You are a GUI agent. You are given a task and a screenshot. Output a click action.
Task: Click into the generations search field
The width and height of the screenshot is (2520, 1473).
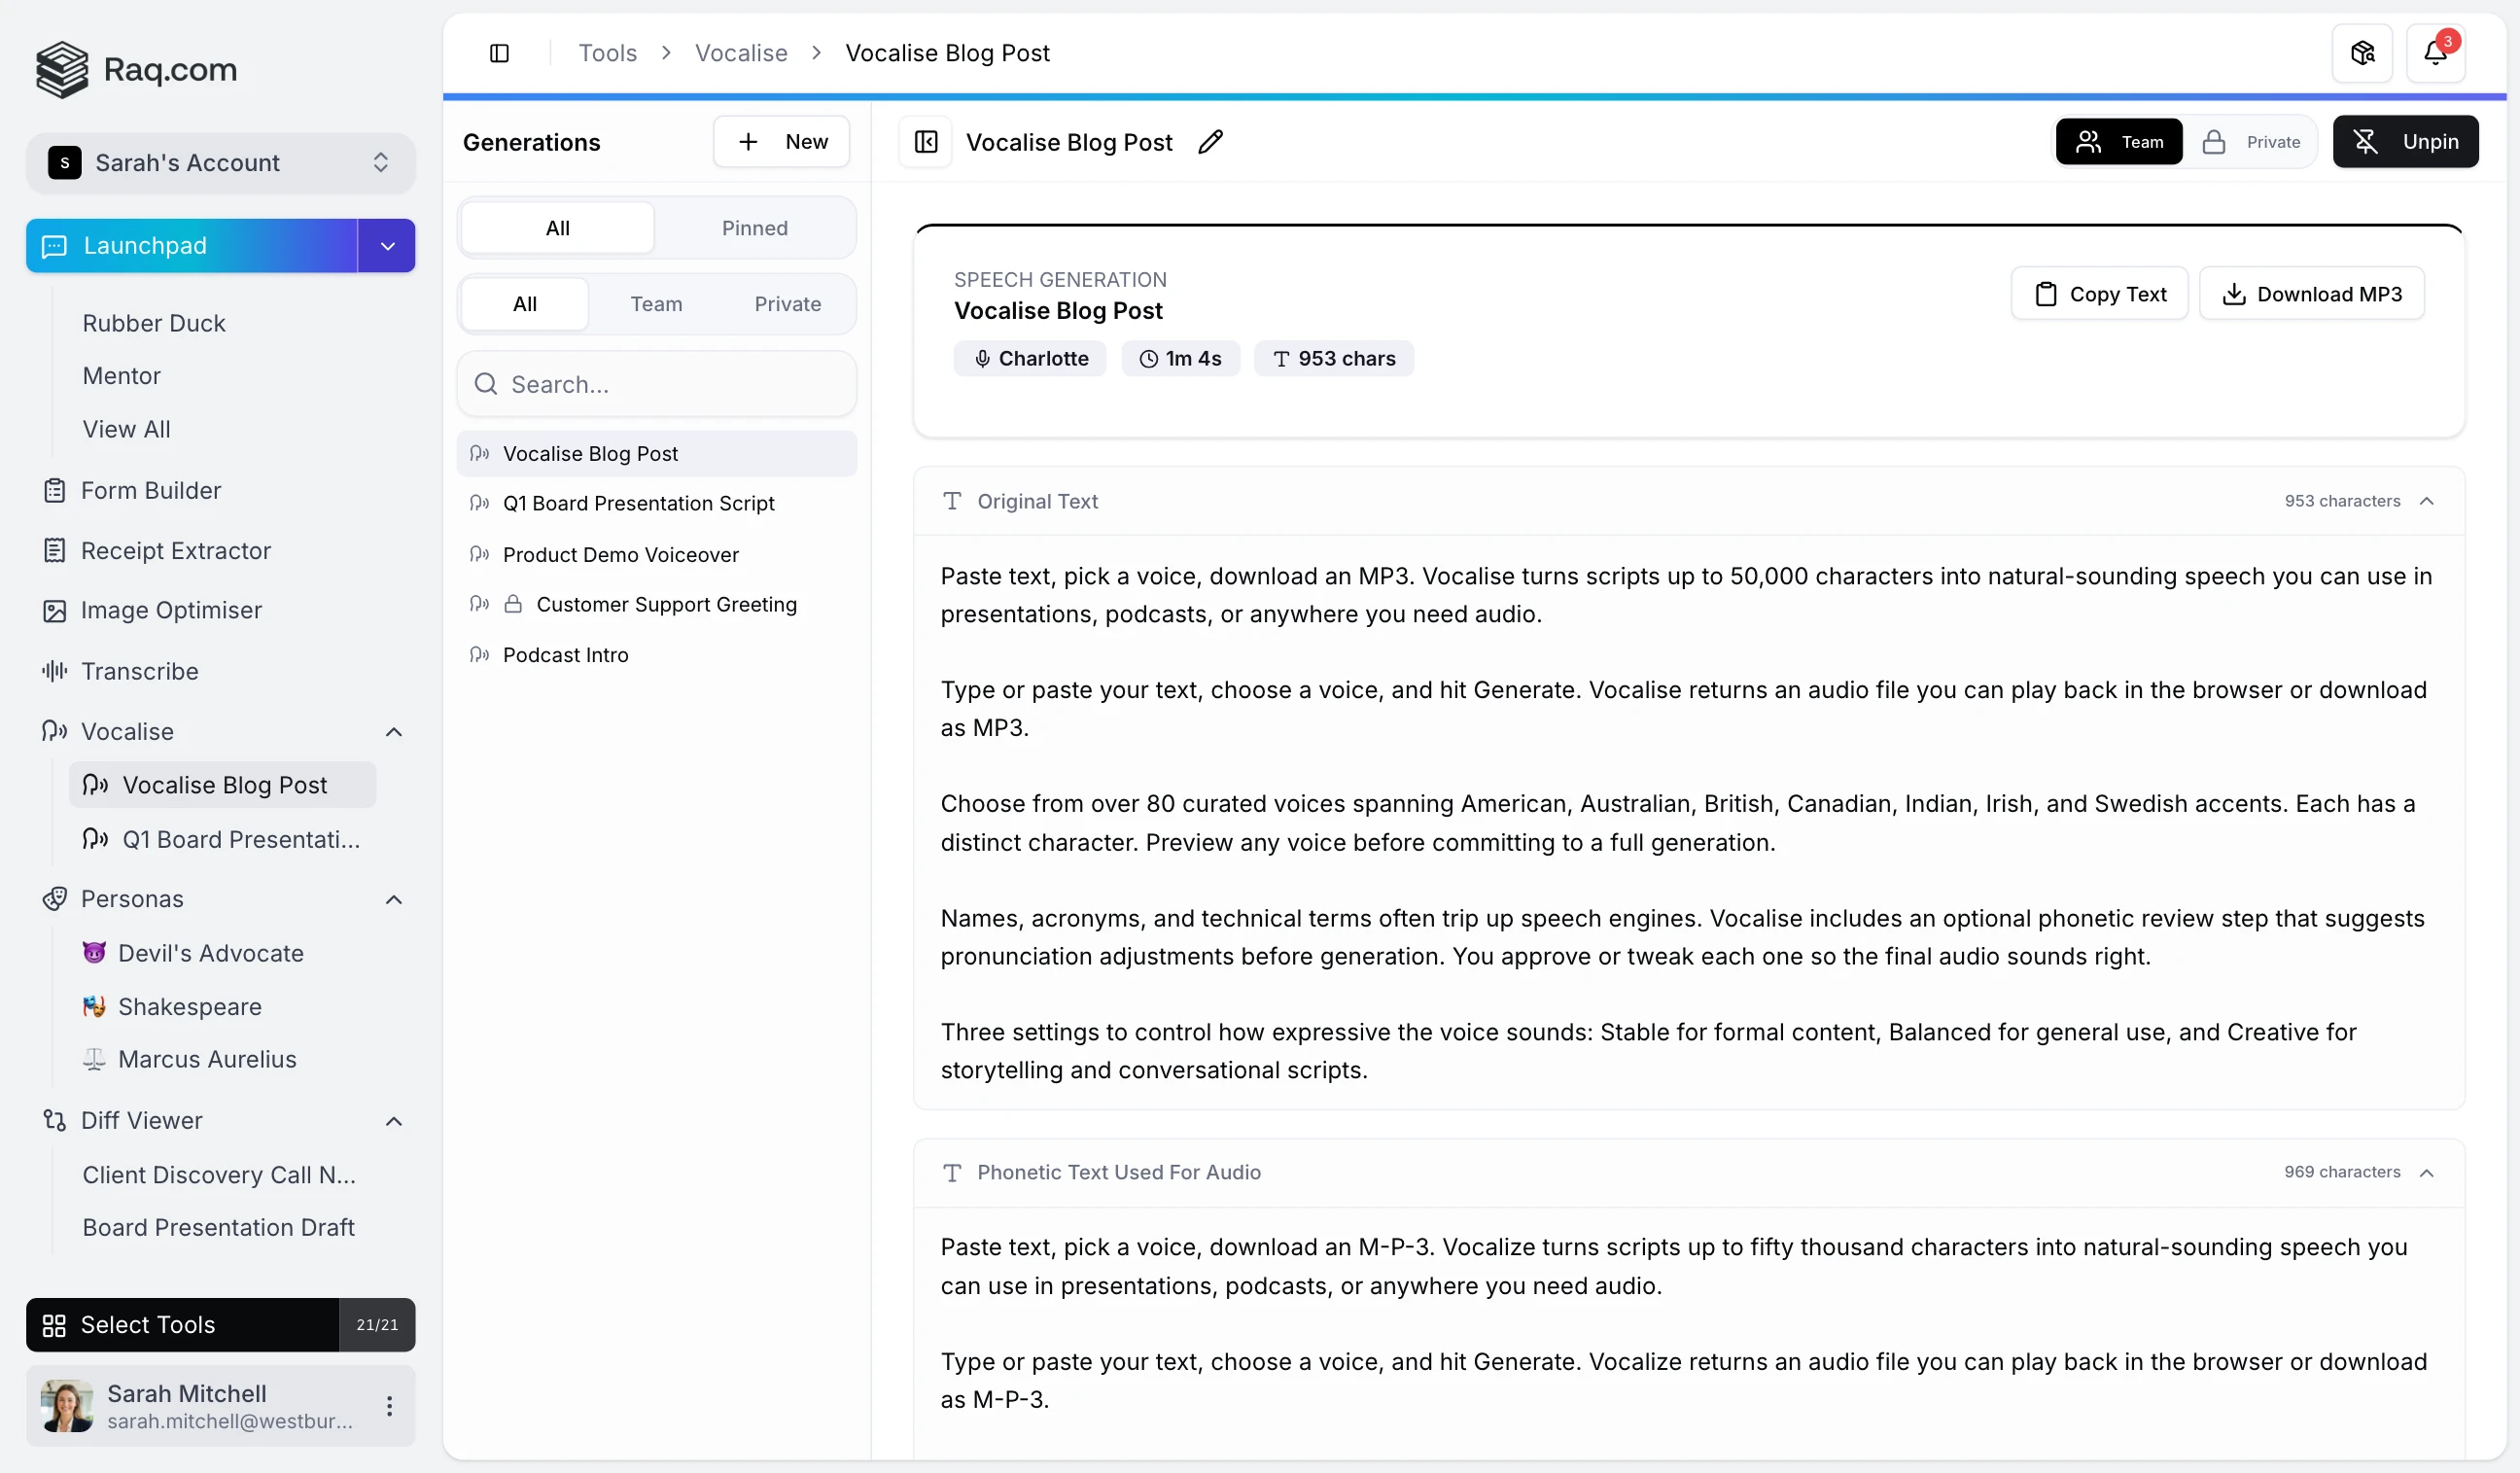point(656,383)
